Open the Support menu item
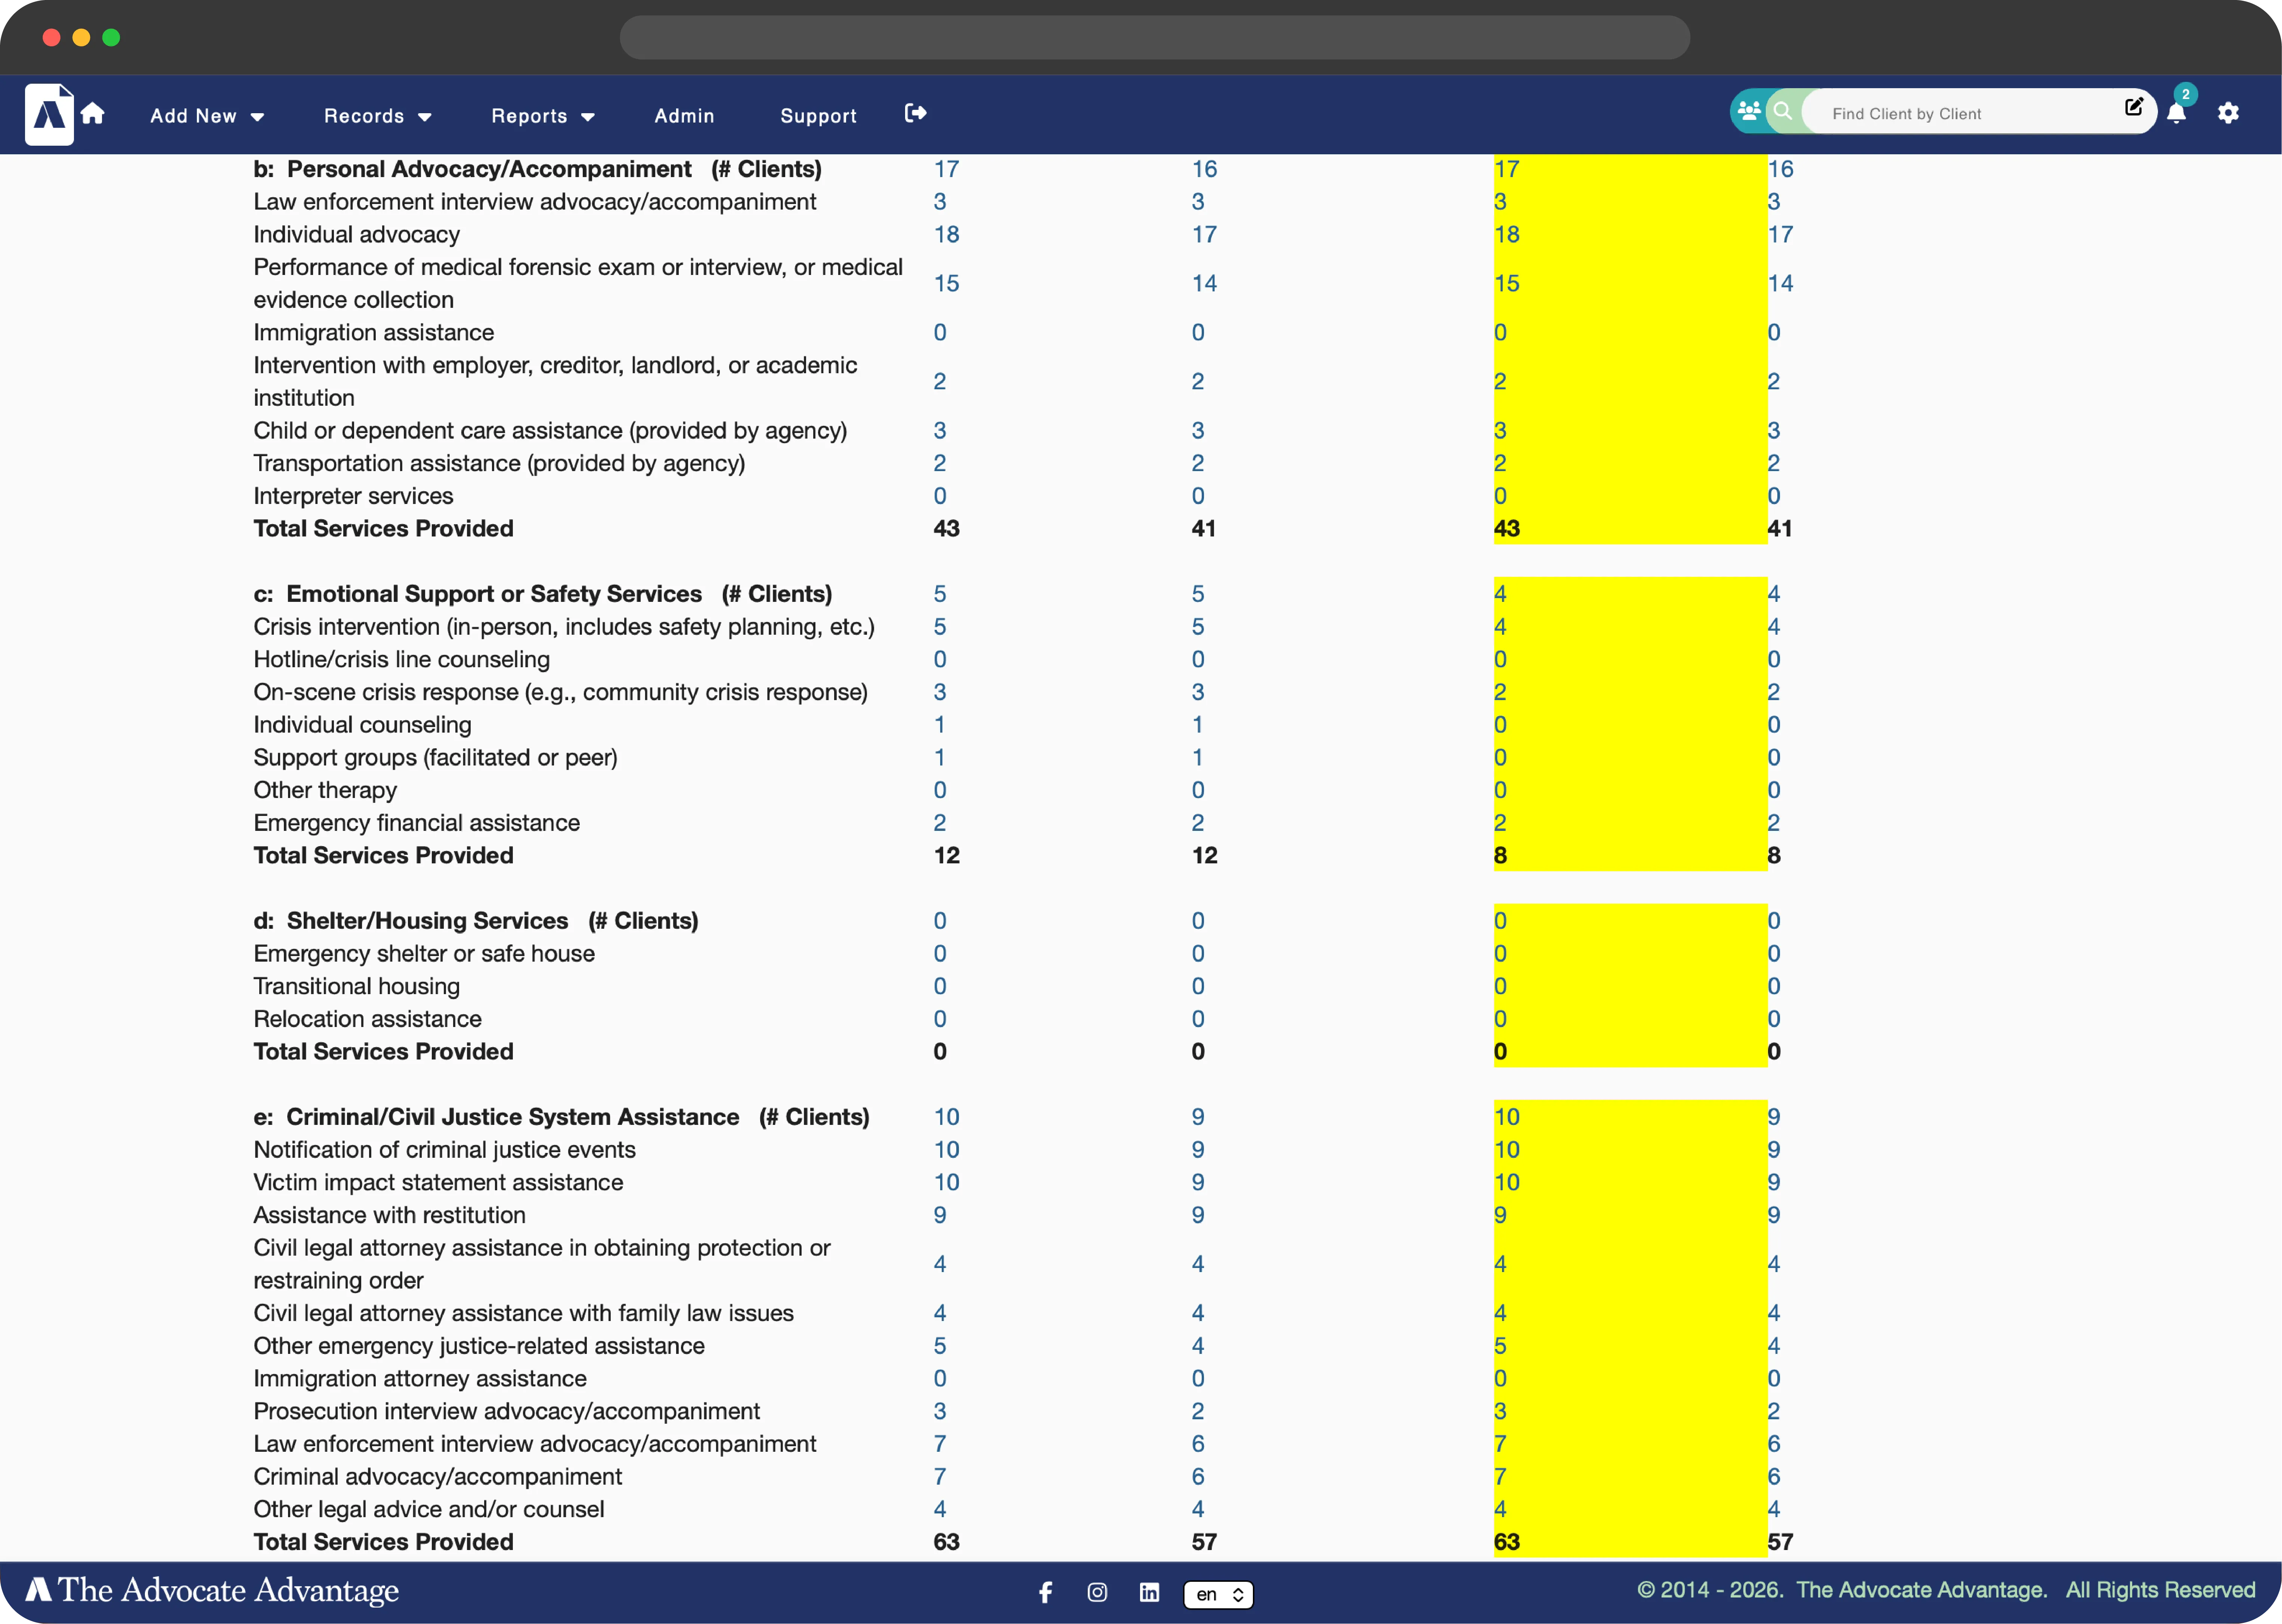The width and height of the screenshot is (2282, 1624). pos(818,116)
